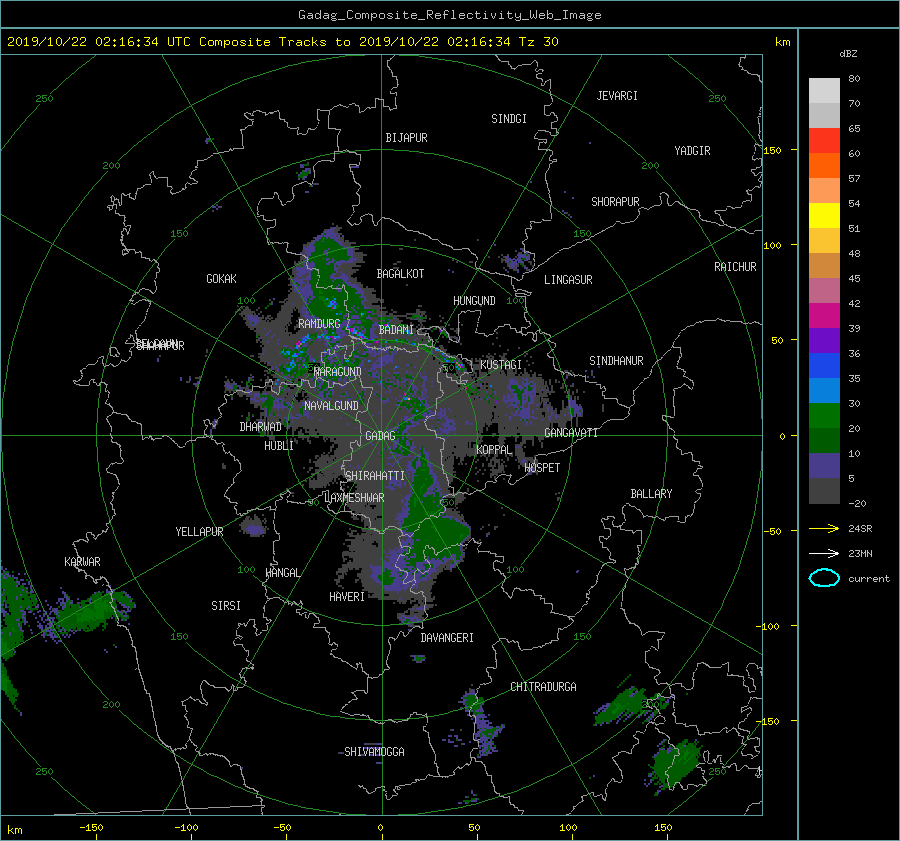Click the white 23MN arrow legend icon
Viewport: 900px width, 841px height.
point(824,554)
